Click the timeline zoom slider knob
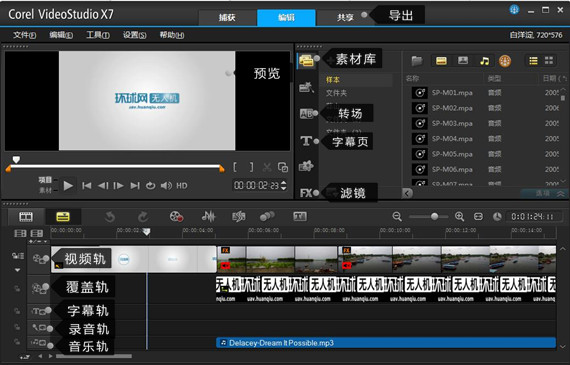This screenshot has height=365, width=570. pyautogui.click(x=434, y=217)
